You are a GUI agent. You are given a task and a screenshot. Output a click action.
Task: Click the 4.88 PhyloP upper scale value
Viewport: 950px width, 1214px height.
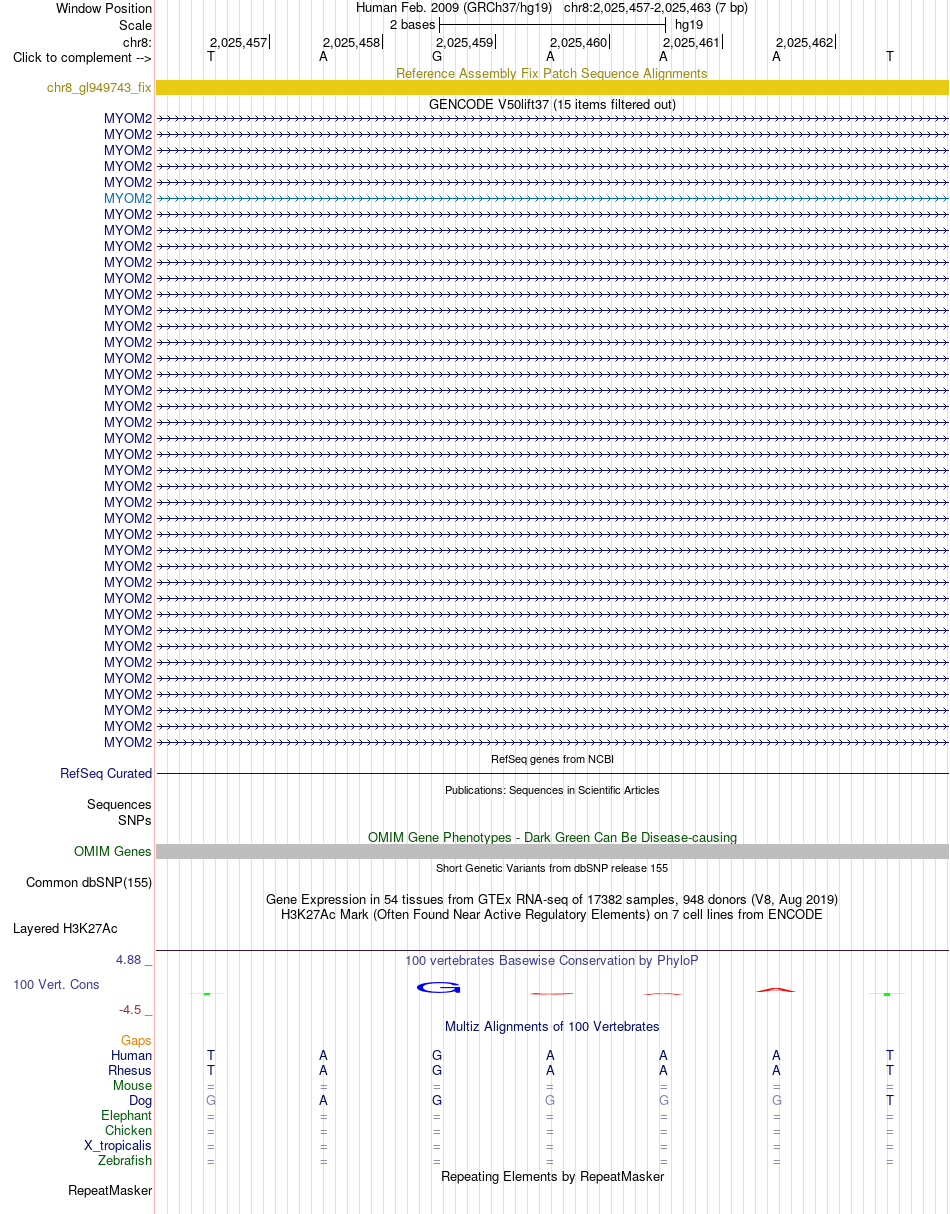[x=130, y=959]
